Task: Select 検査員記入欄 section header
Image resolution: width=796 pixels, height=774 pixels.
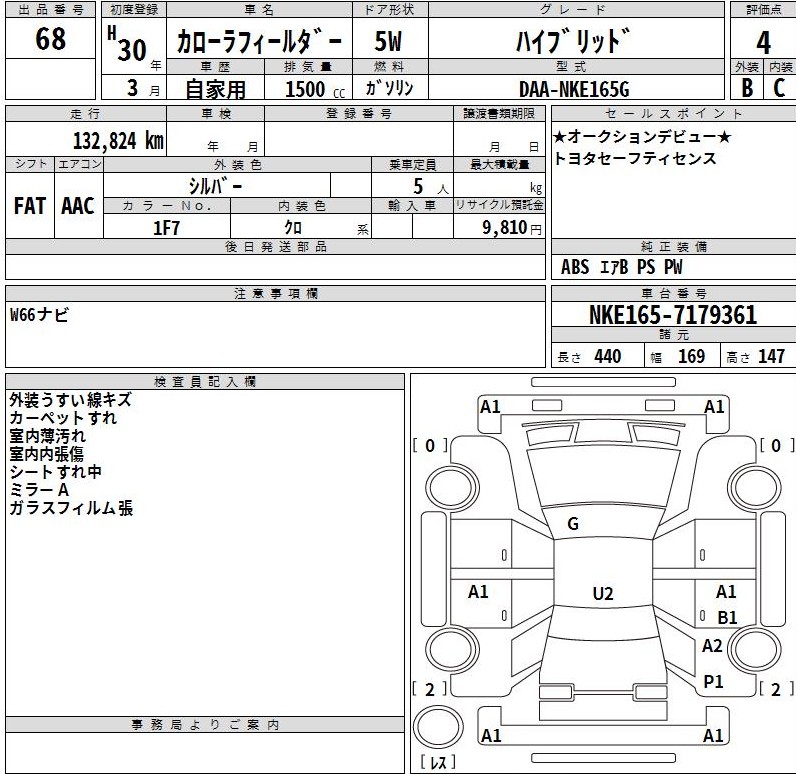Action: coord(205,382)
